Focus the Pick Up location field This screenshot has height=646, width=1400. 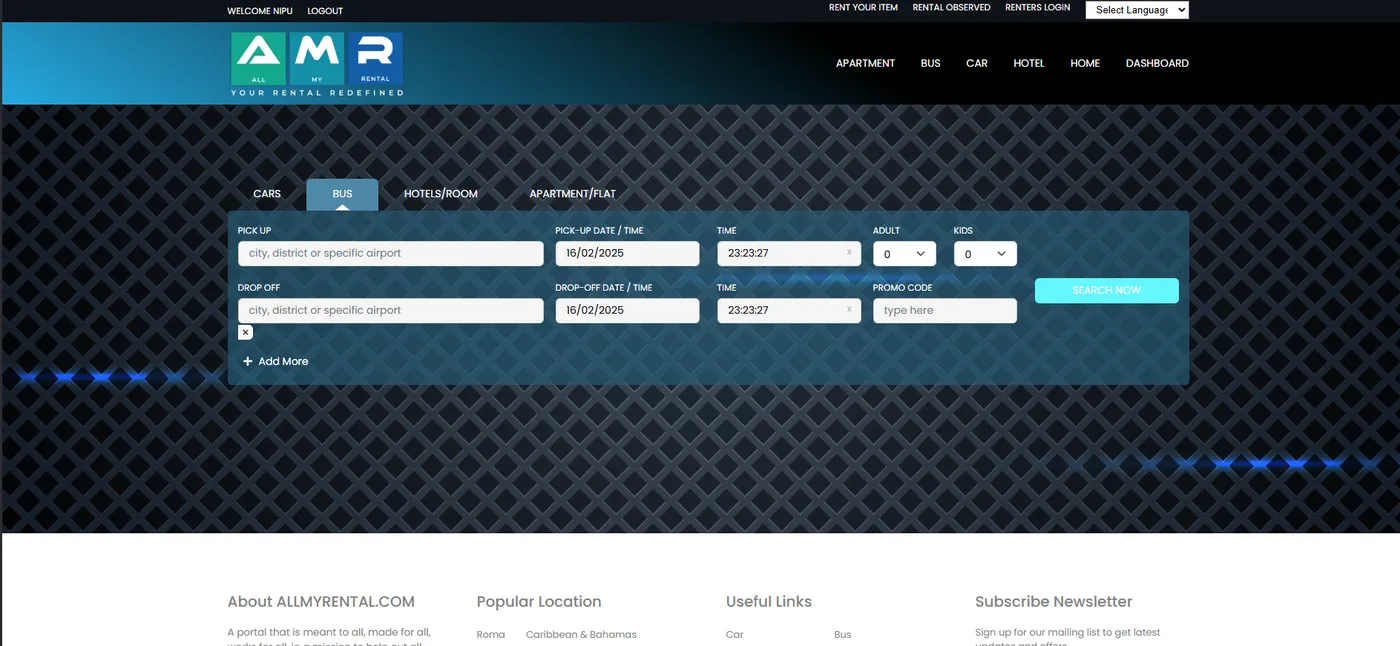click(391, 254)
